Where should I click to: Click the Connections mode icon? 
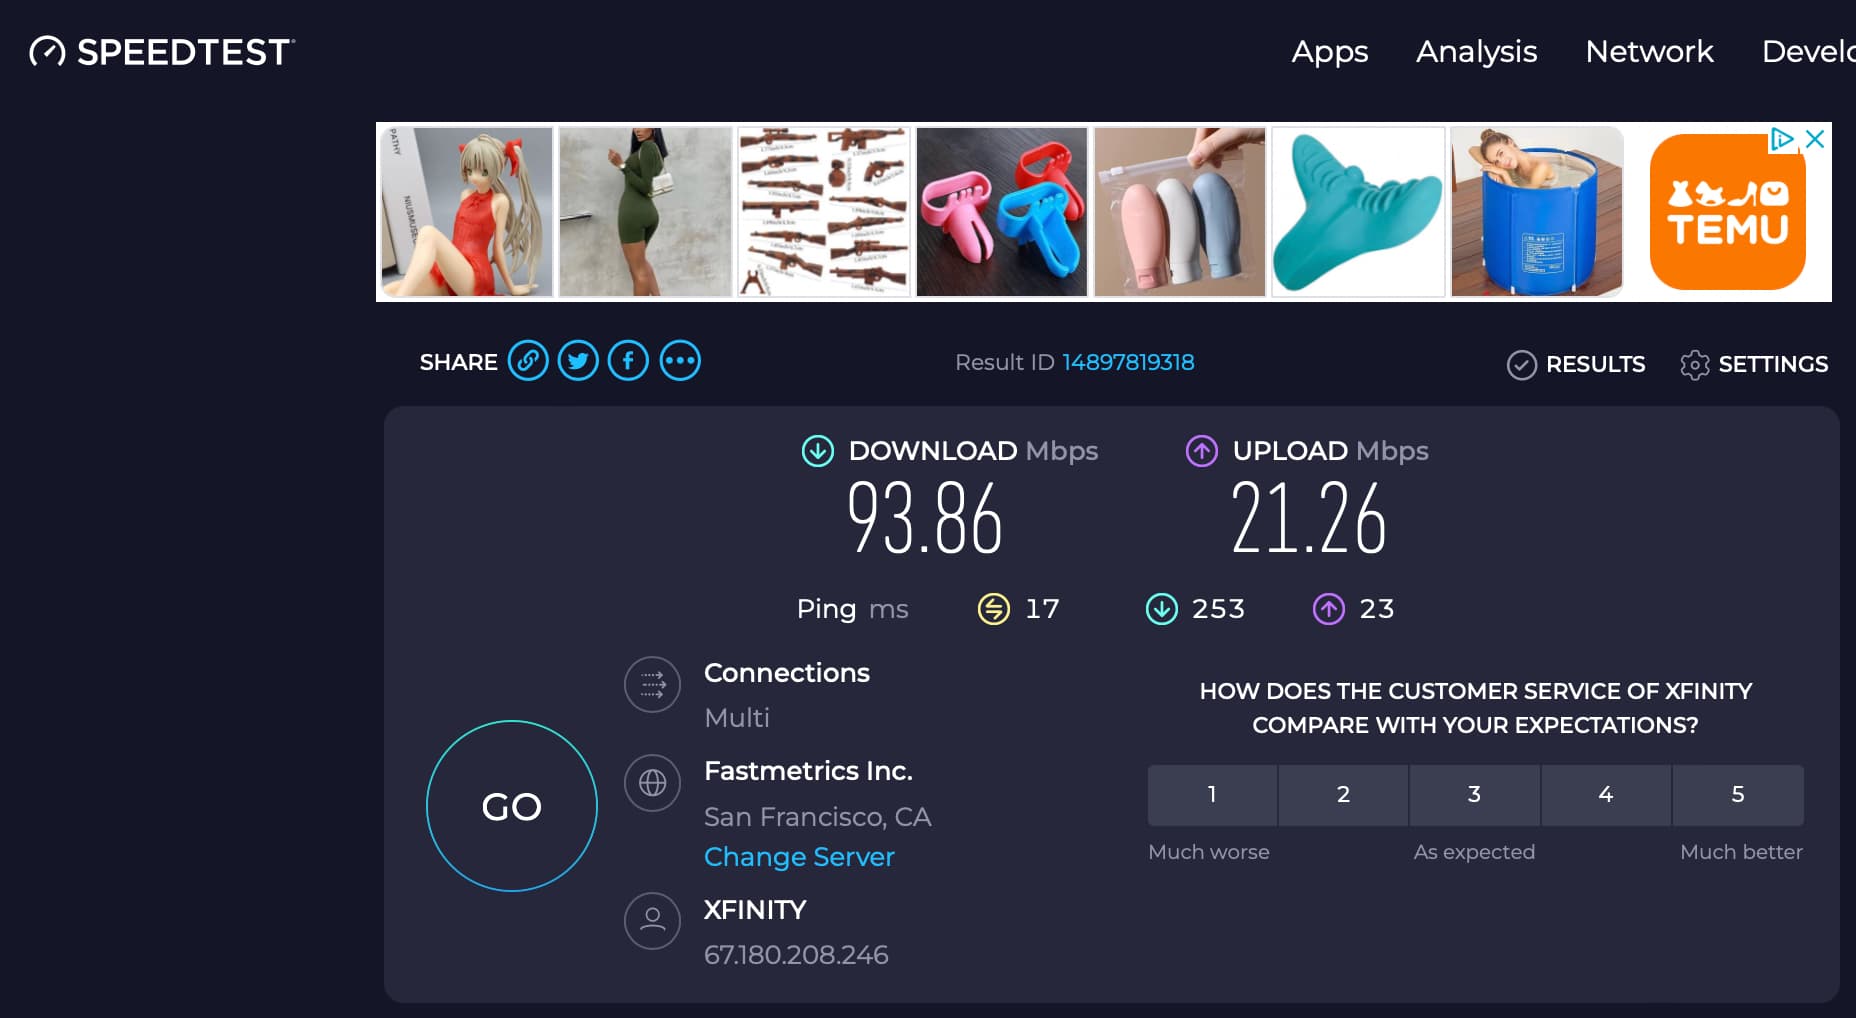point(652,685)
